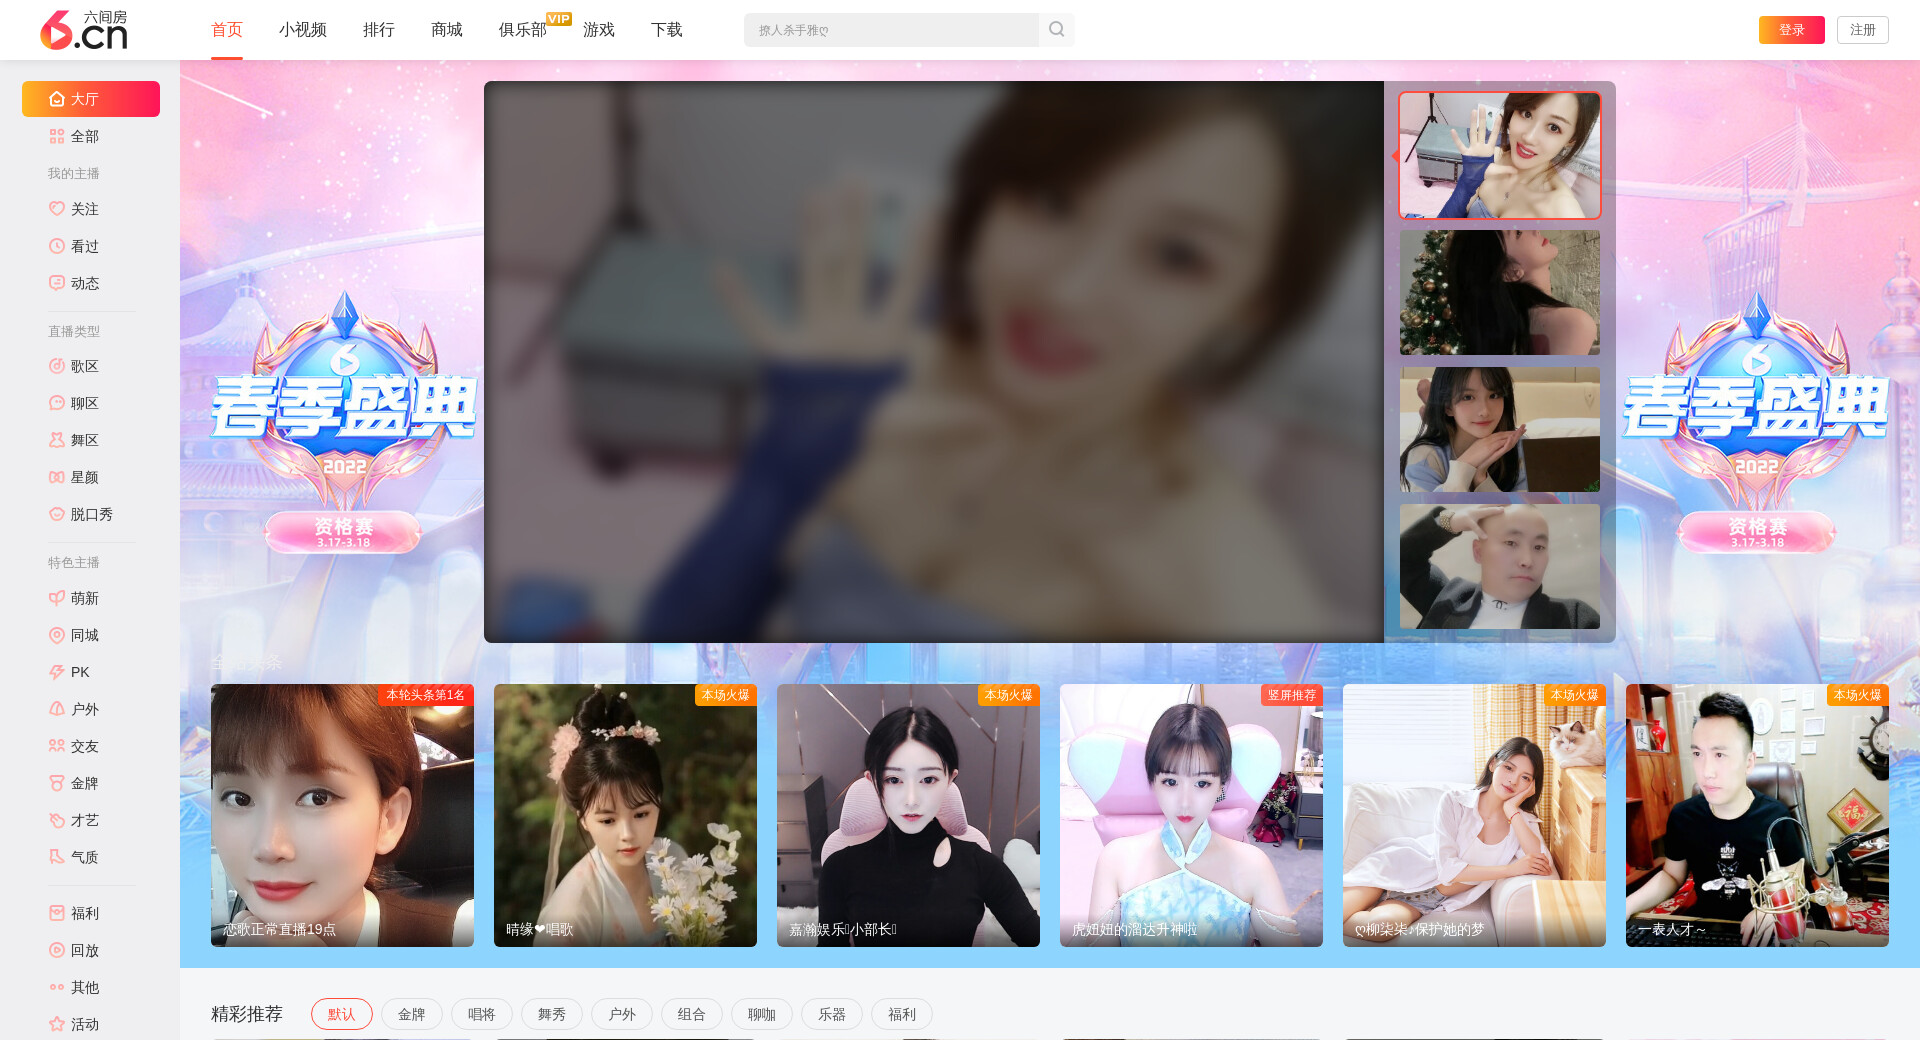Open the 竖屏推荐 stream card

[1191, 815]
